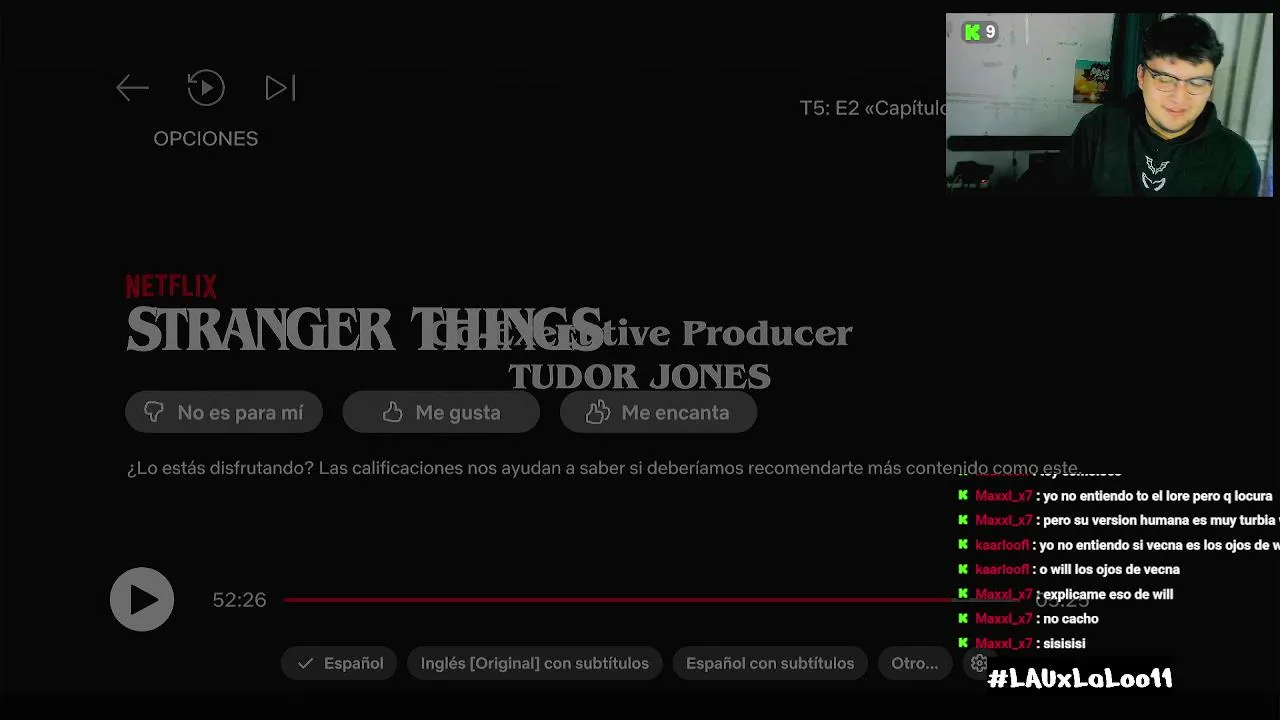Click chat message 'o will los ojos de vecna'
Image resolution: width=1280 pixels, height=720 pixels.
tap(1109, 570)
